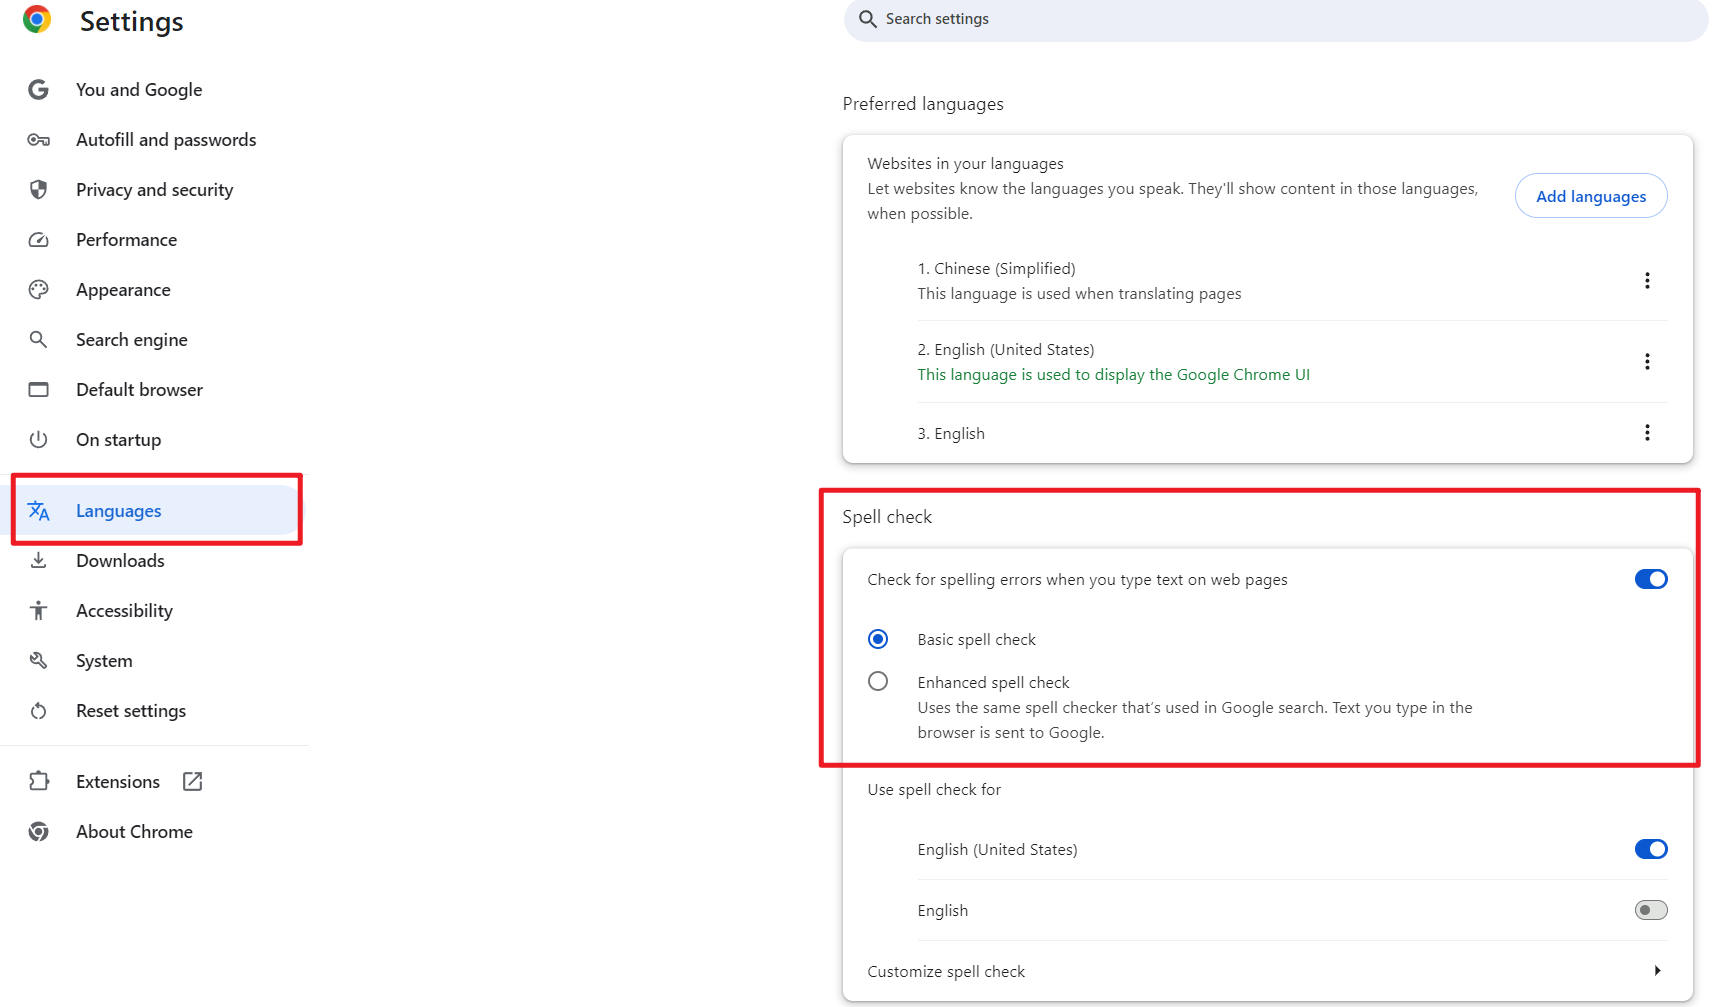
Task: Click the Spell check heading
Action: (887, 517)
